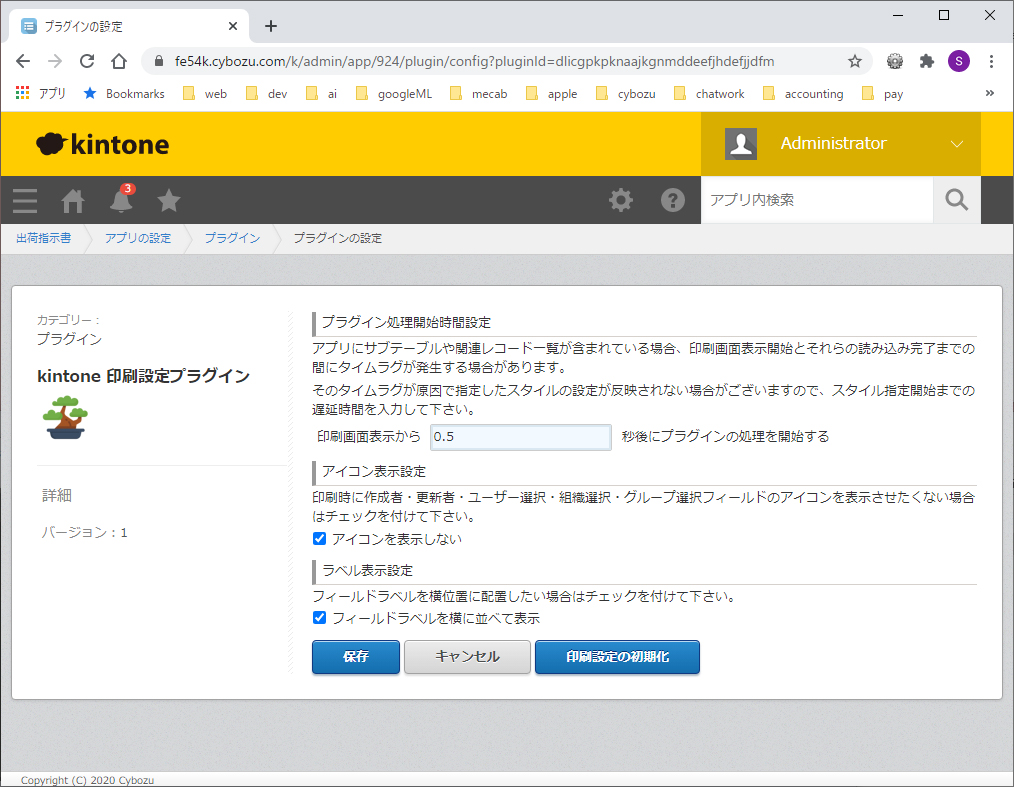
Task: Open new browser tab with plus
Action: click(x=271, y=26)
